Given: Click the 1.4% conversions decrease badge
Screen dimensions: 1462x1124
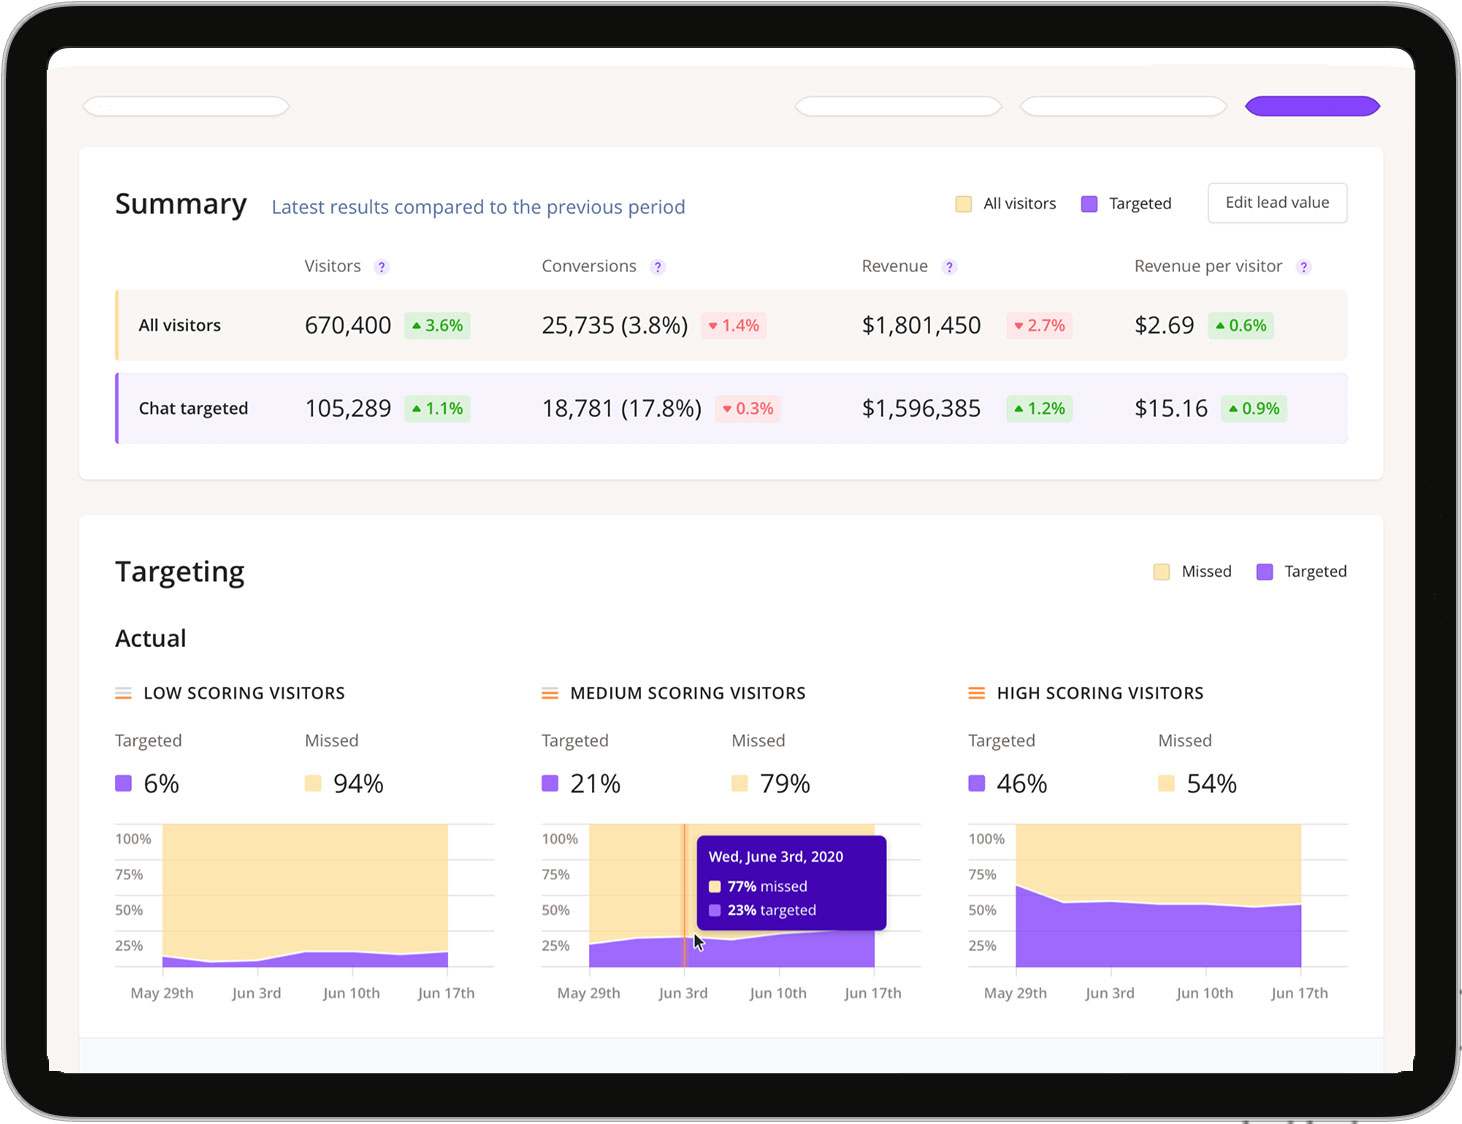Looking at the screenshot, I should [x=733, y=325].
